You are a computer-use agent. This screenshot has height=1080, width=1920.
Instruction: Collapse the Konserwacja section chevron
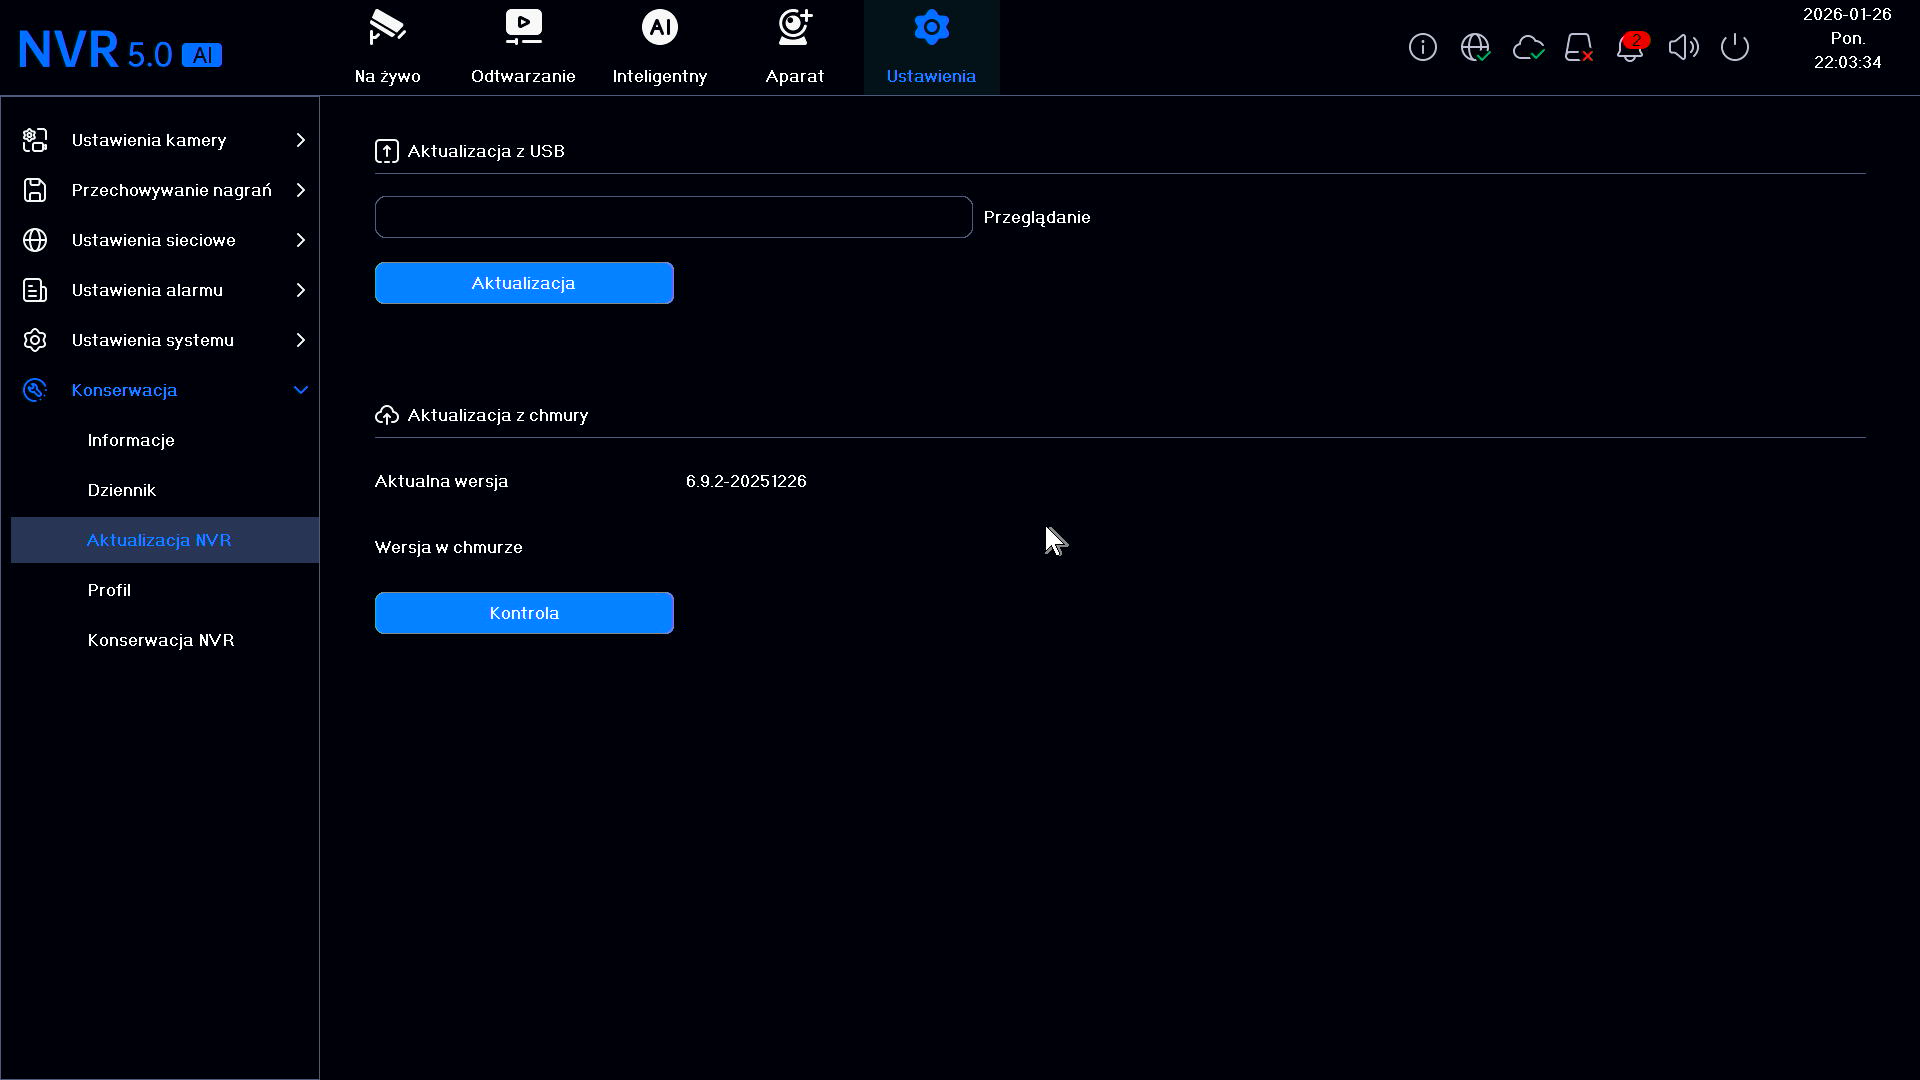[300, 390]
